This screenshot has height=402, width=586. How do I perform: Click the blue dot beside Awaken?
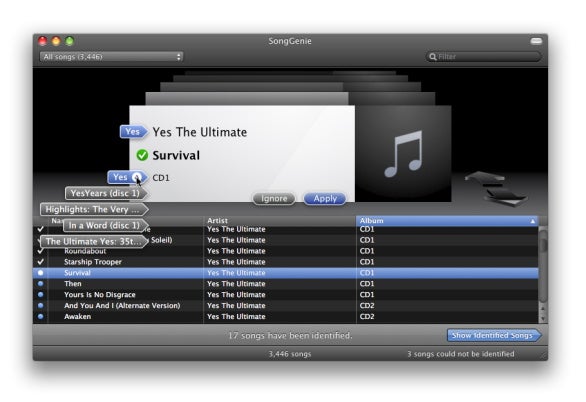click(x=40, y=316)
